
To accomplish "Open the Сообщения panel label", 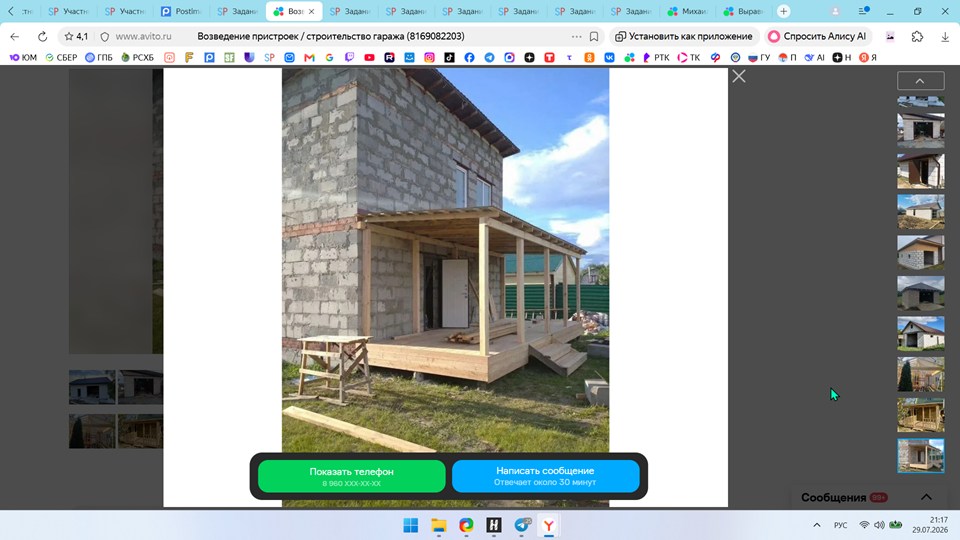I will pyautogui.click(x=833, y=497).
